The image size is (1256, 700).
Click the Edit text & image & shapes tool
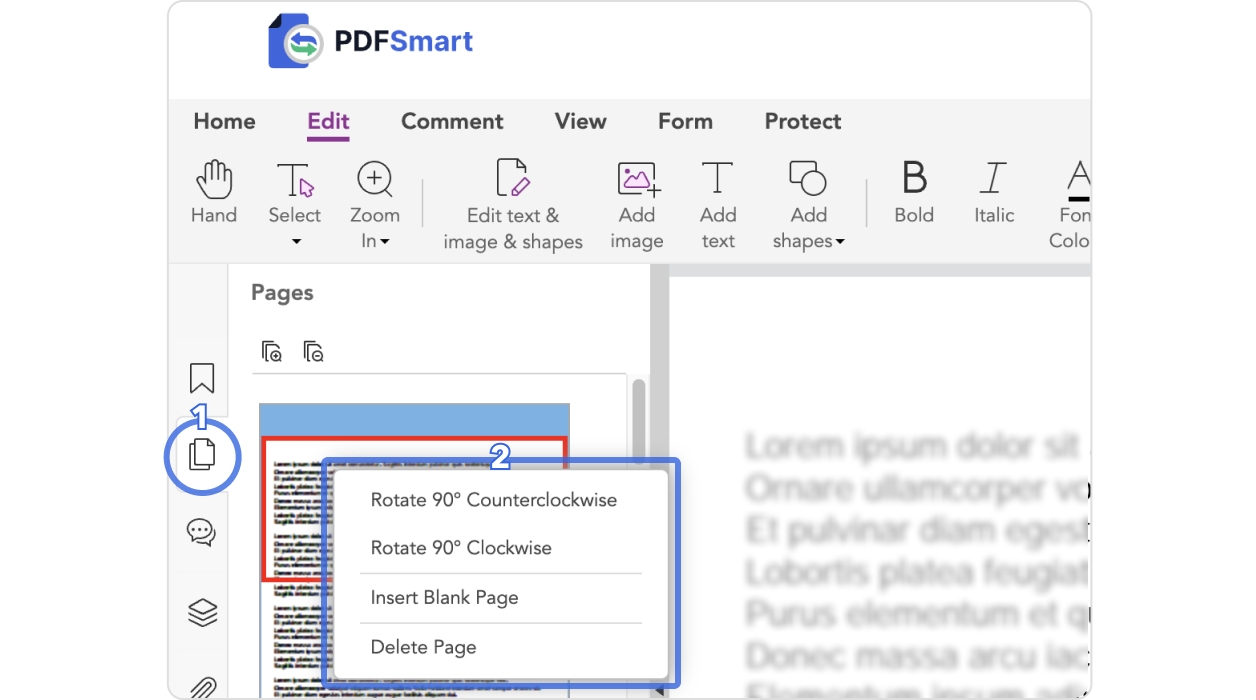(x=512, y=204)
